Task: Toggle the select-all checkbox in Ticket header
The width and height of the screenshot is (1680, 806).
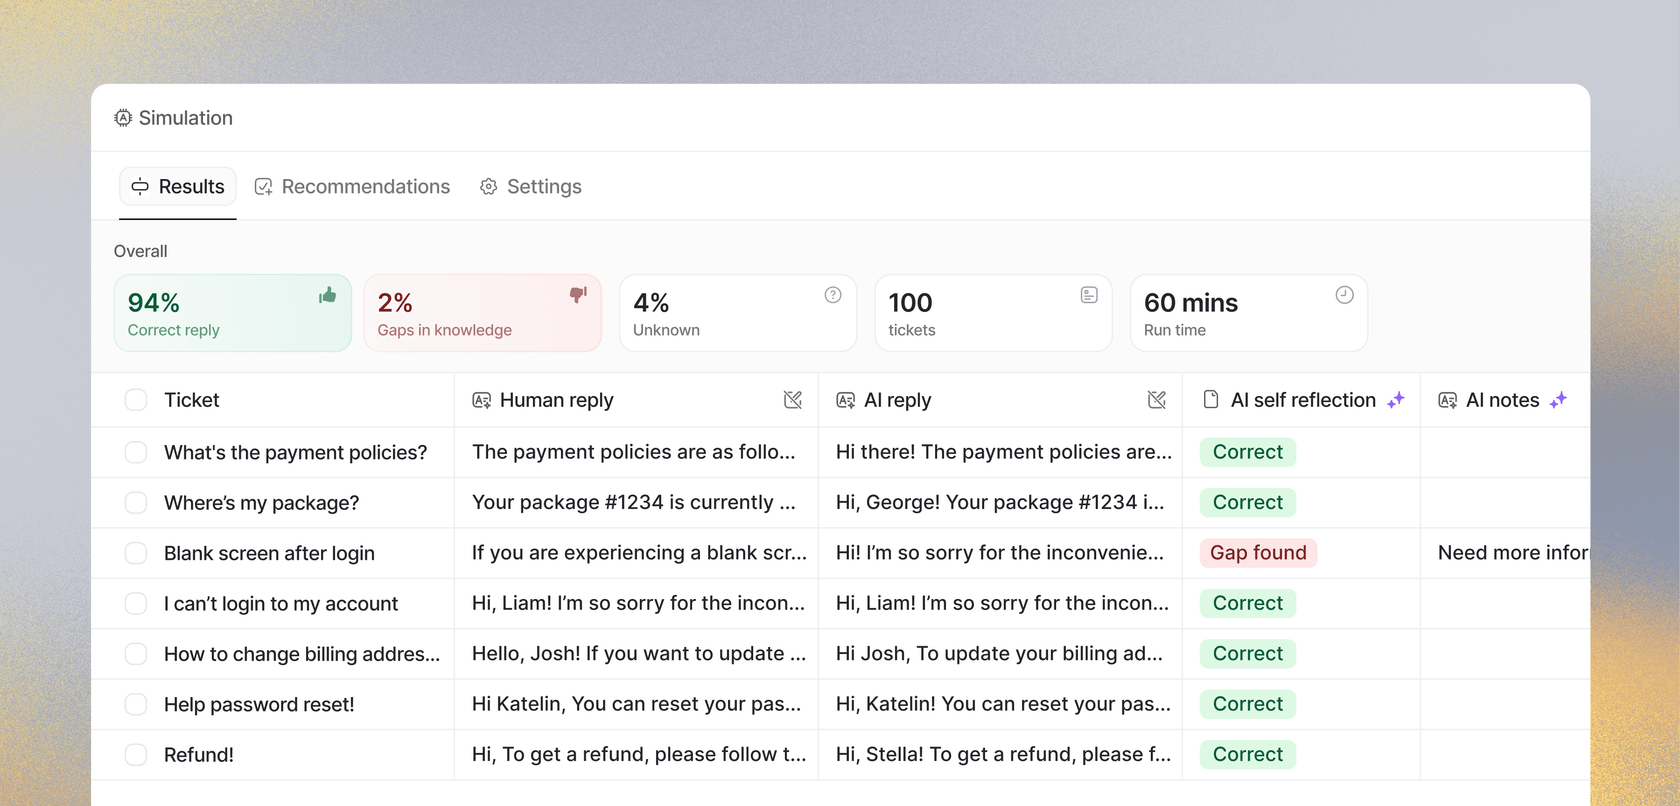Action: point(136,400)
